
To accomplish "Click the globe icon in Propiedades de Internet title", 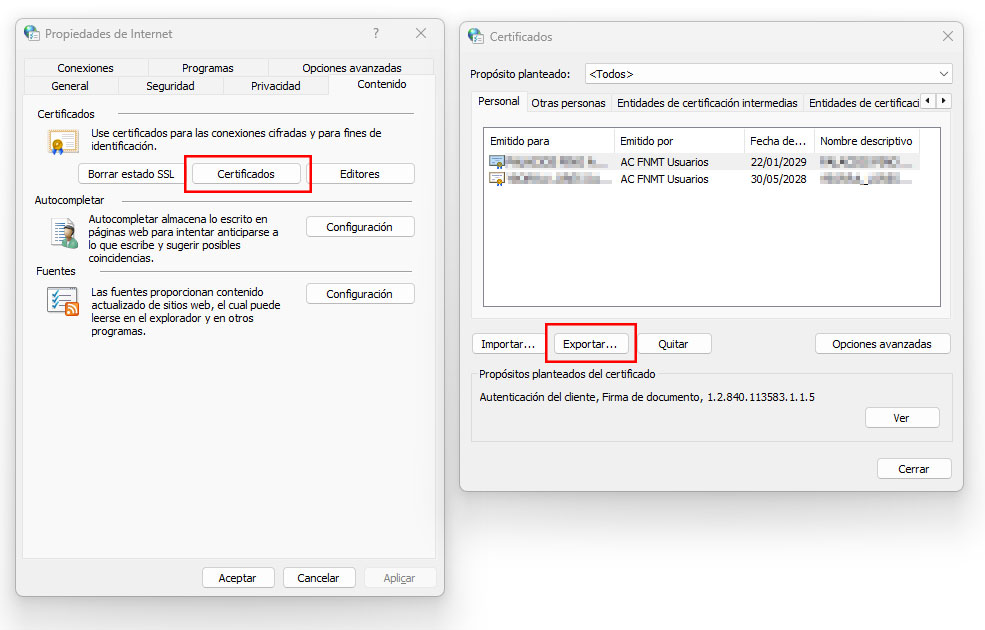I will [31, 33].
